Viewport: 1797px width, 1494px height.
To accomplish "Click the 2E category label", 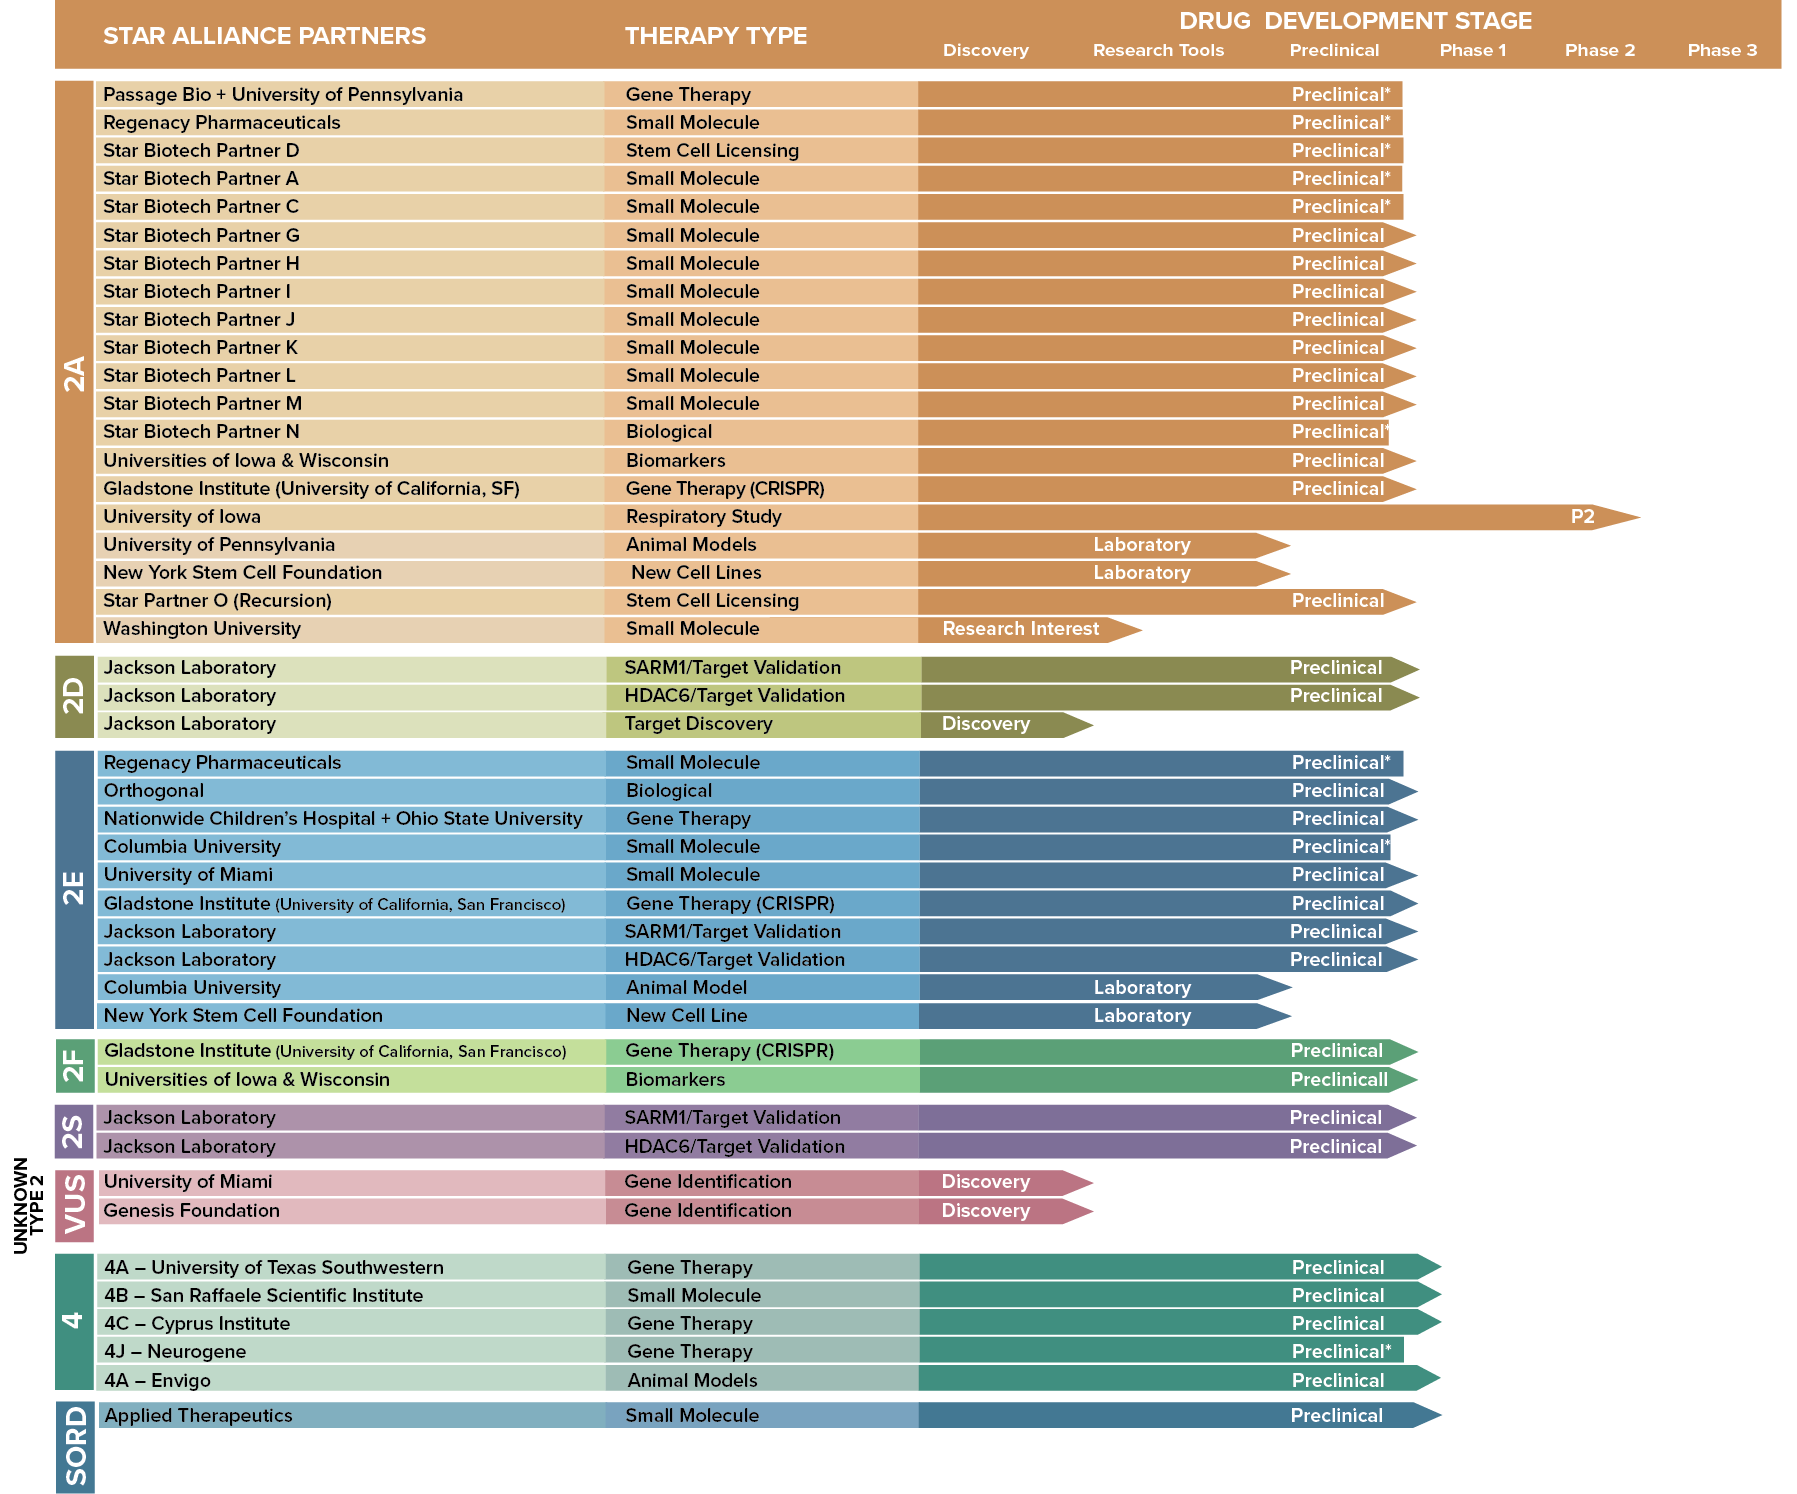I will [75, 889].
